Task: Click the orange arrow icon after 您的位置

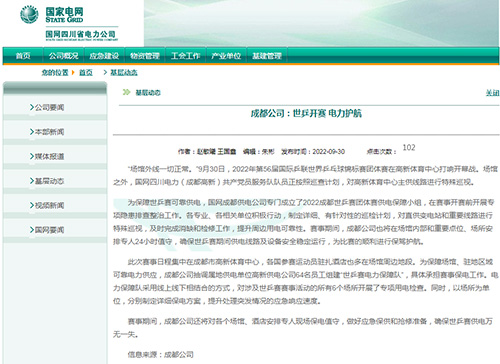Action: (x=73, y=72)
